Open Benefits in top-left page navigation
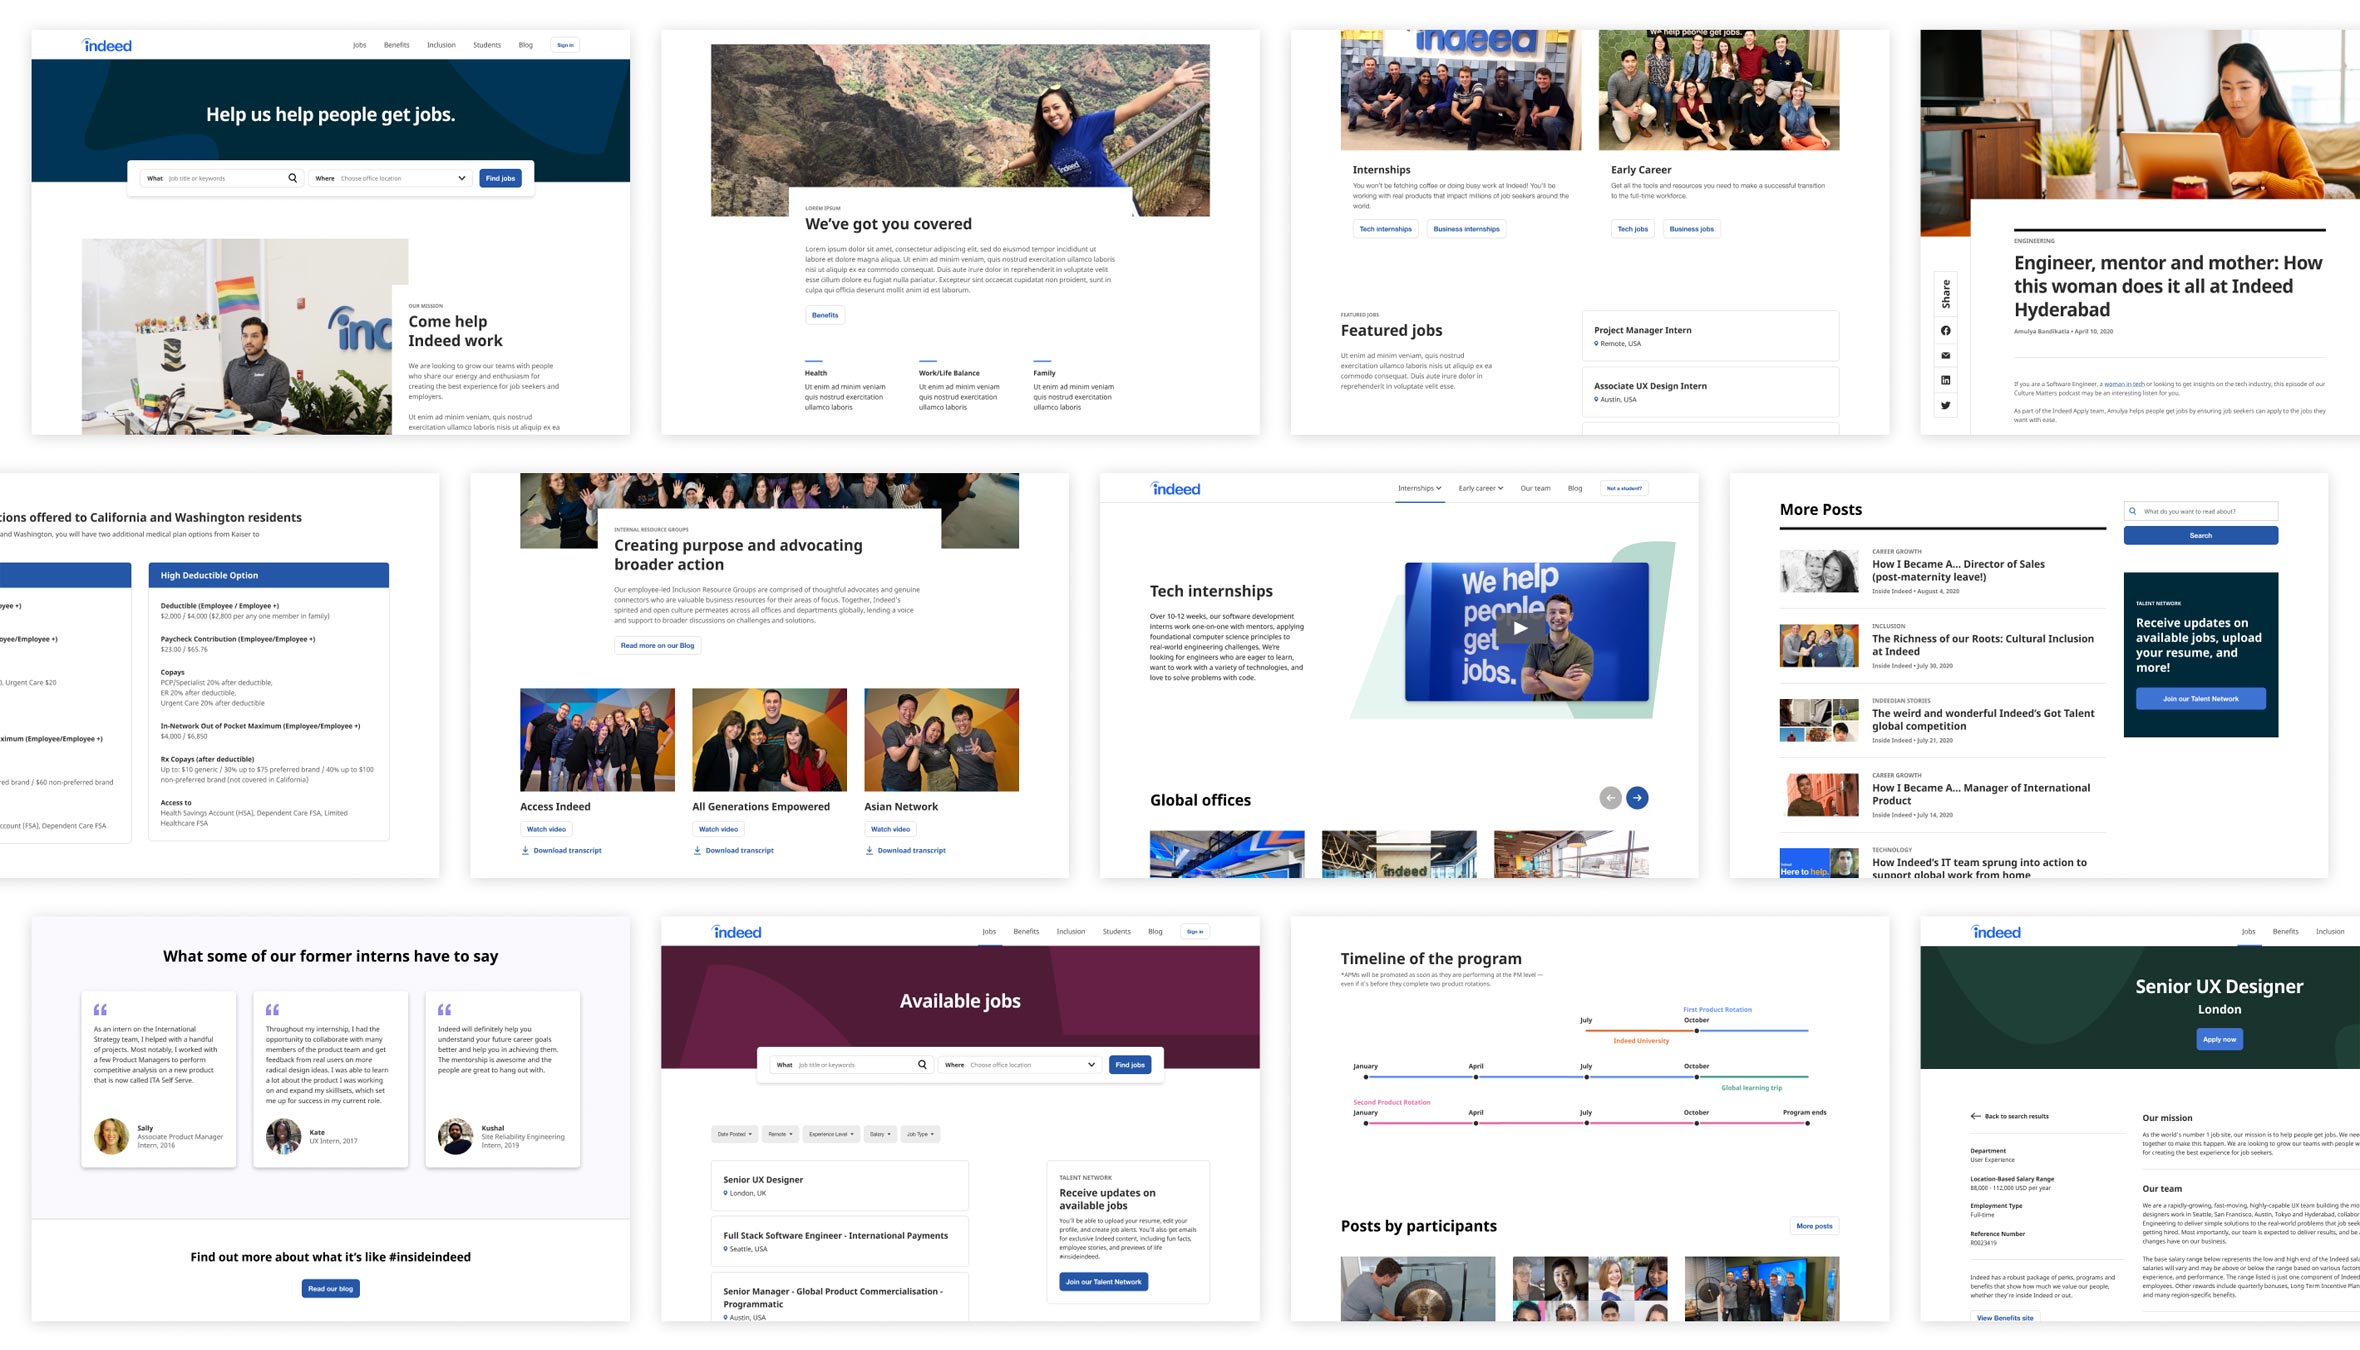This screenshot has height=1350, width=2360. point(396,45)
